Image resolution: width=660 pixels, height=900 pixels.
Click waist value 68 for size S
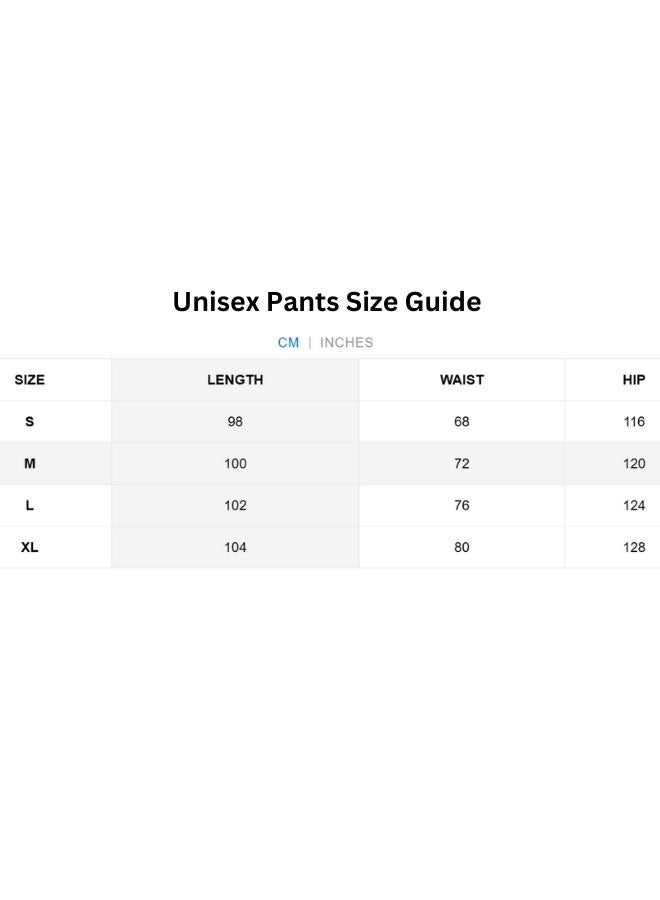pyautogui.click(x=461, y=422)
